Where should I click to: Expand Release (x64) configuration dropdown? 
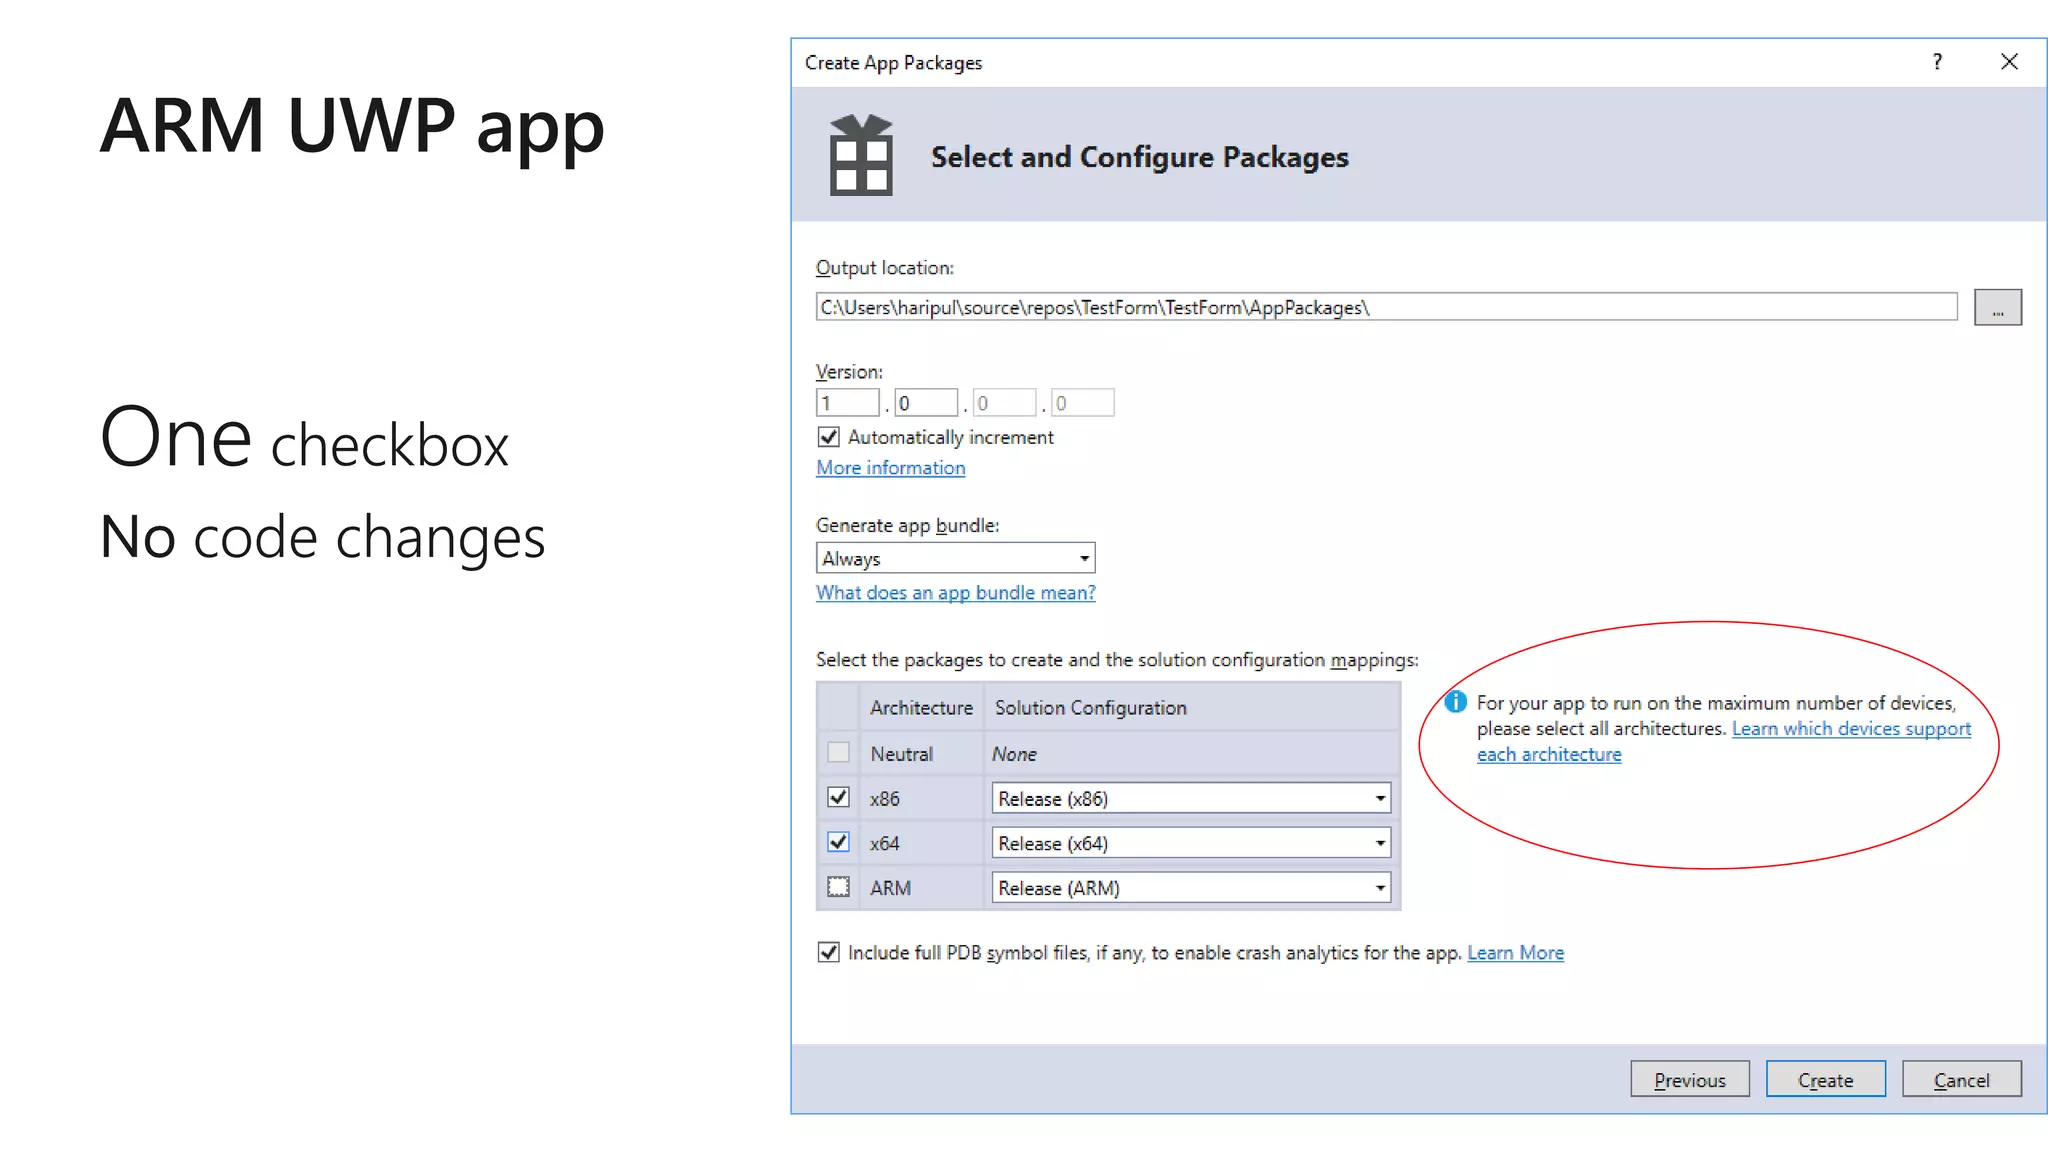tap(1190, 843)
